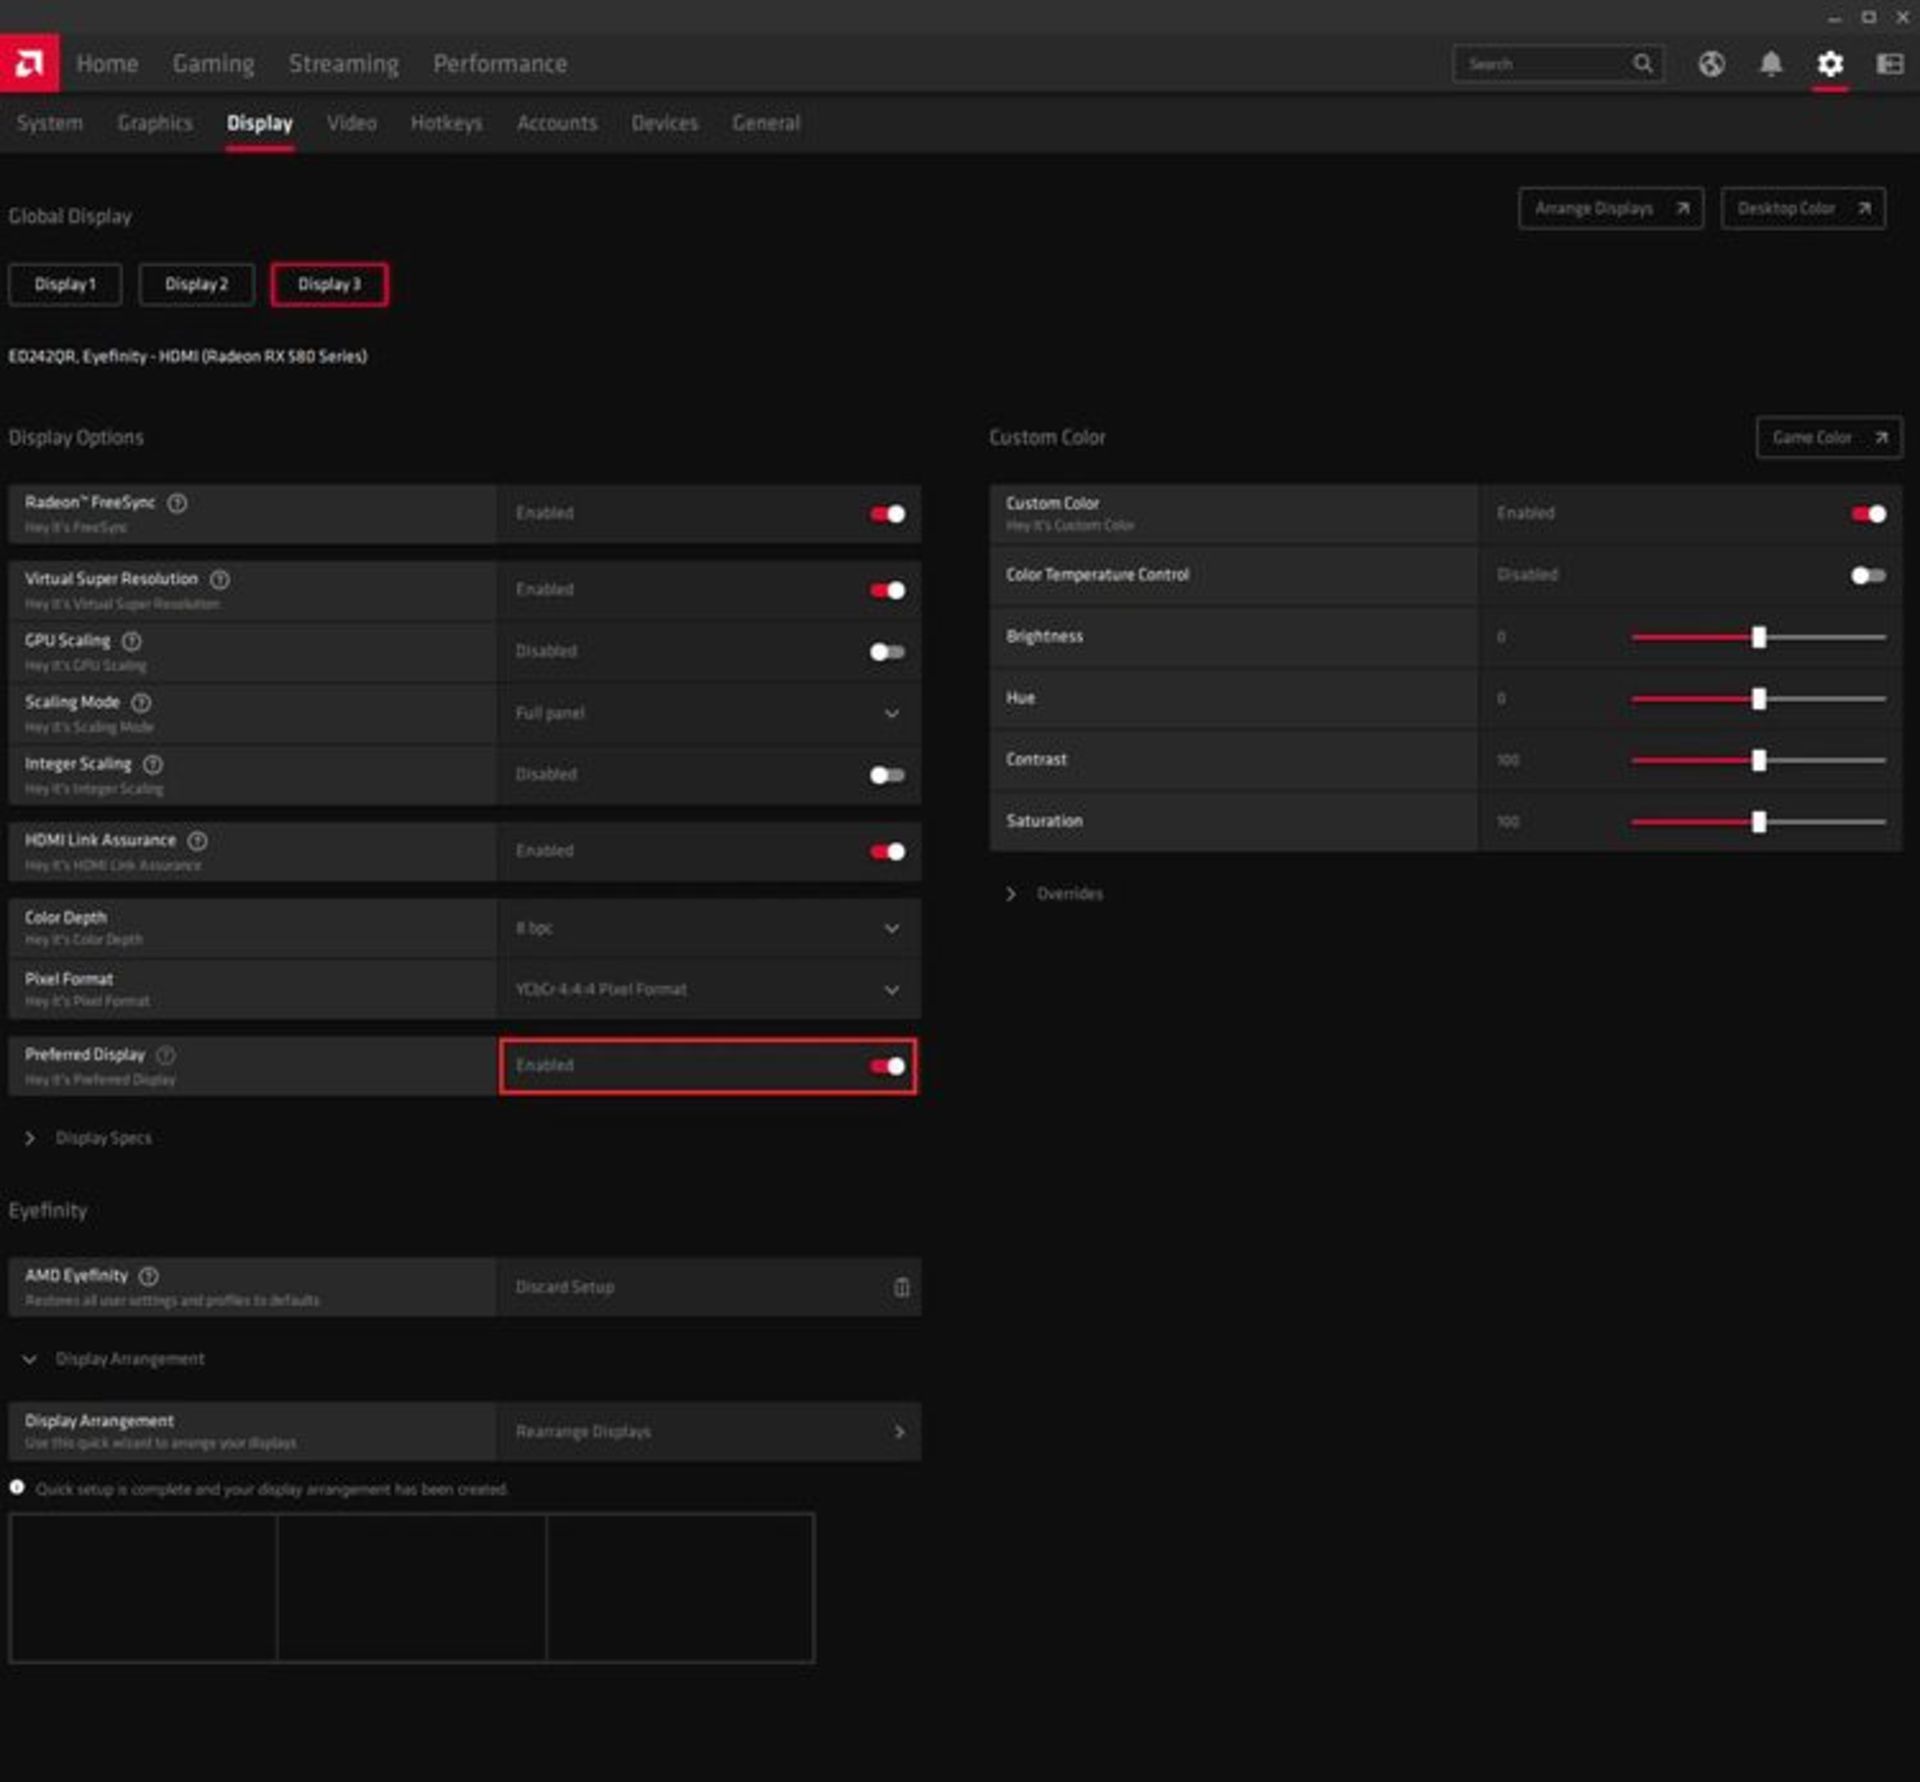Expand the Display Specs section
Screen dimensions: 1920x1782
point(88,1138)
